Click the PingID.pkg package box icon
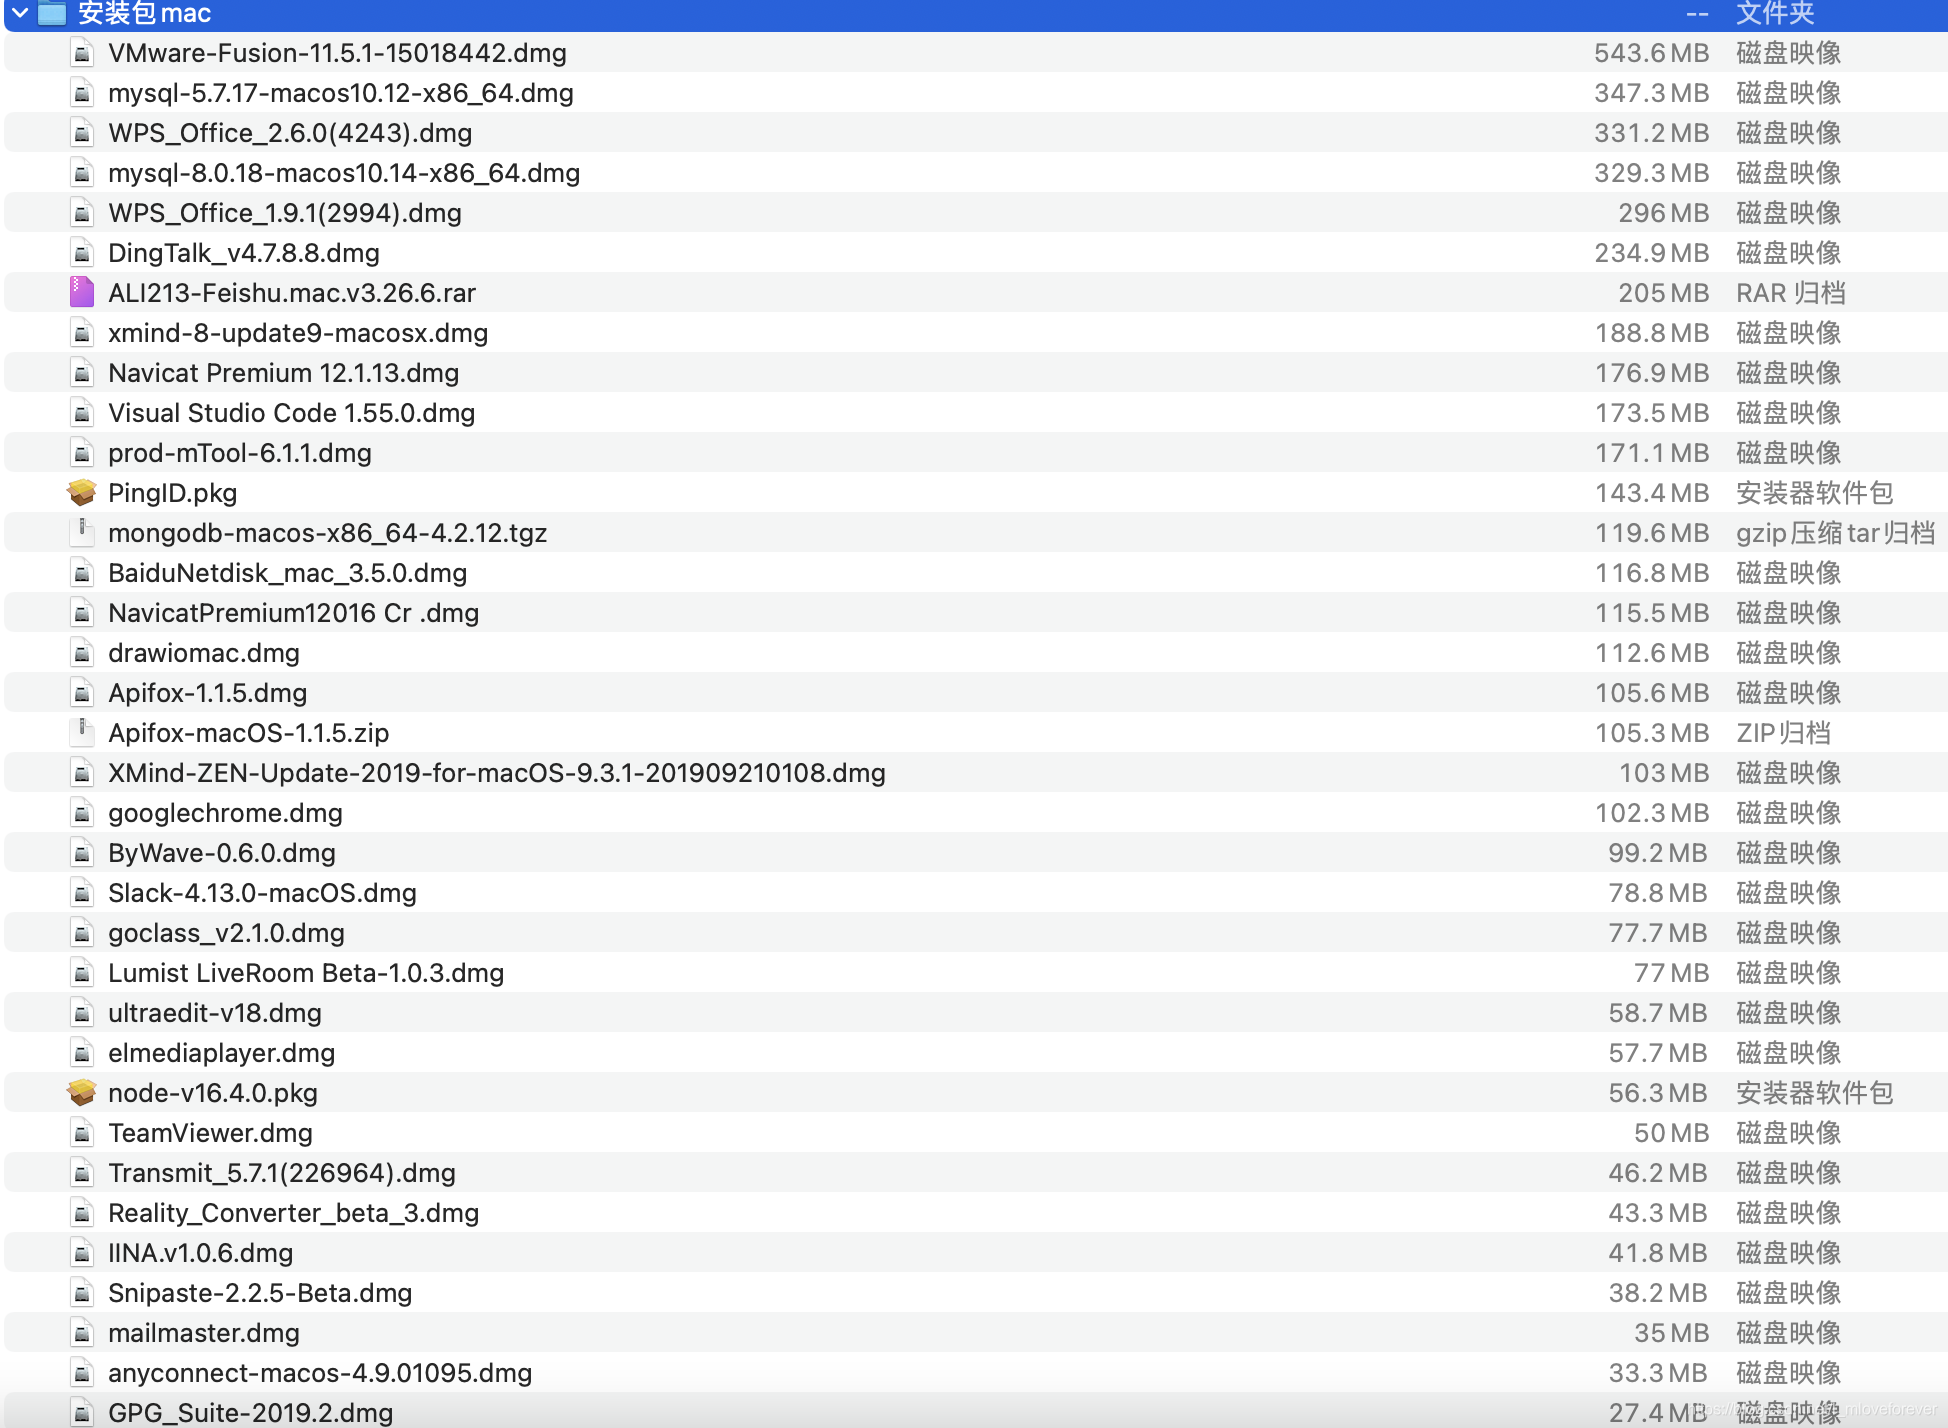The height and width of the screenshot is (1428, 1948). 82,492
